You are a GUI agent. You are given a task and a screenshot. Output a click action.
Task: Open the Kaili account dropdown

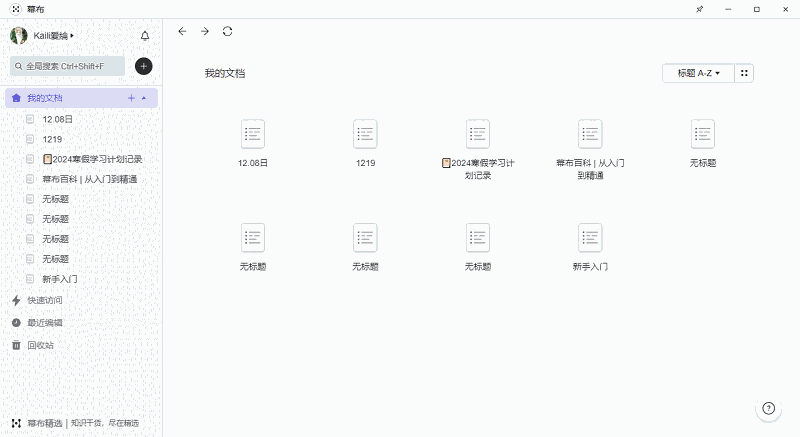(x=54, y=36)
